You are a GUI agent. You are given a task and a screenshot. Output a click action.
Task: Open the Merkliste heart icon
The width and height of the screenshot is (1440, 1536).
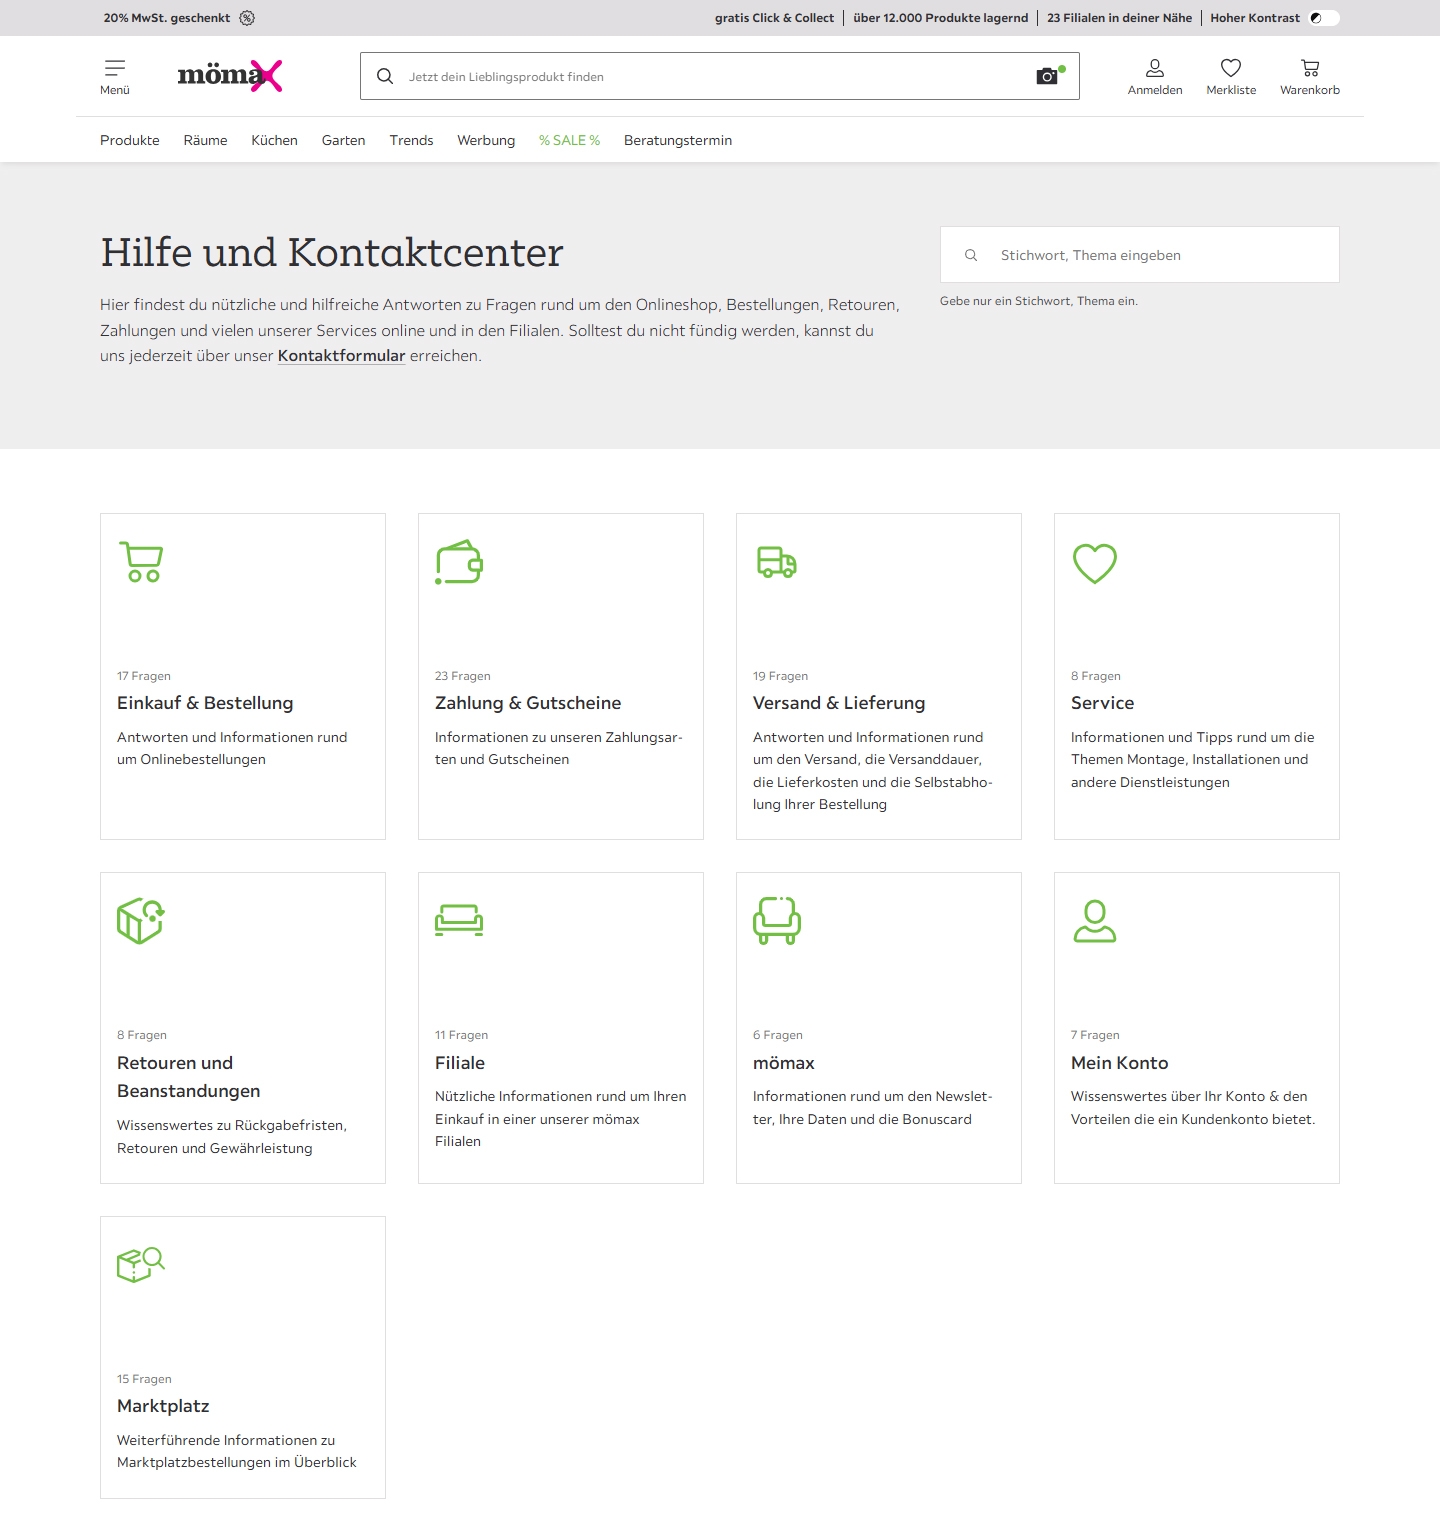point(1231,68)
